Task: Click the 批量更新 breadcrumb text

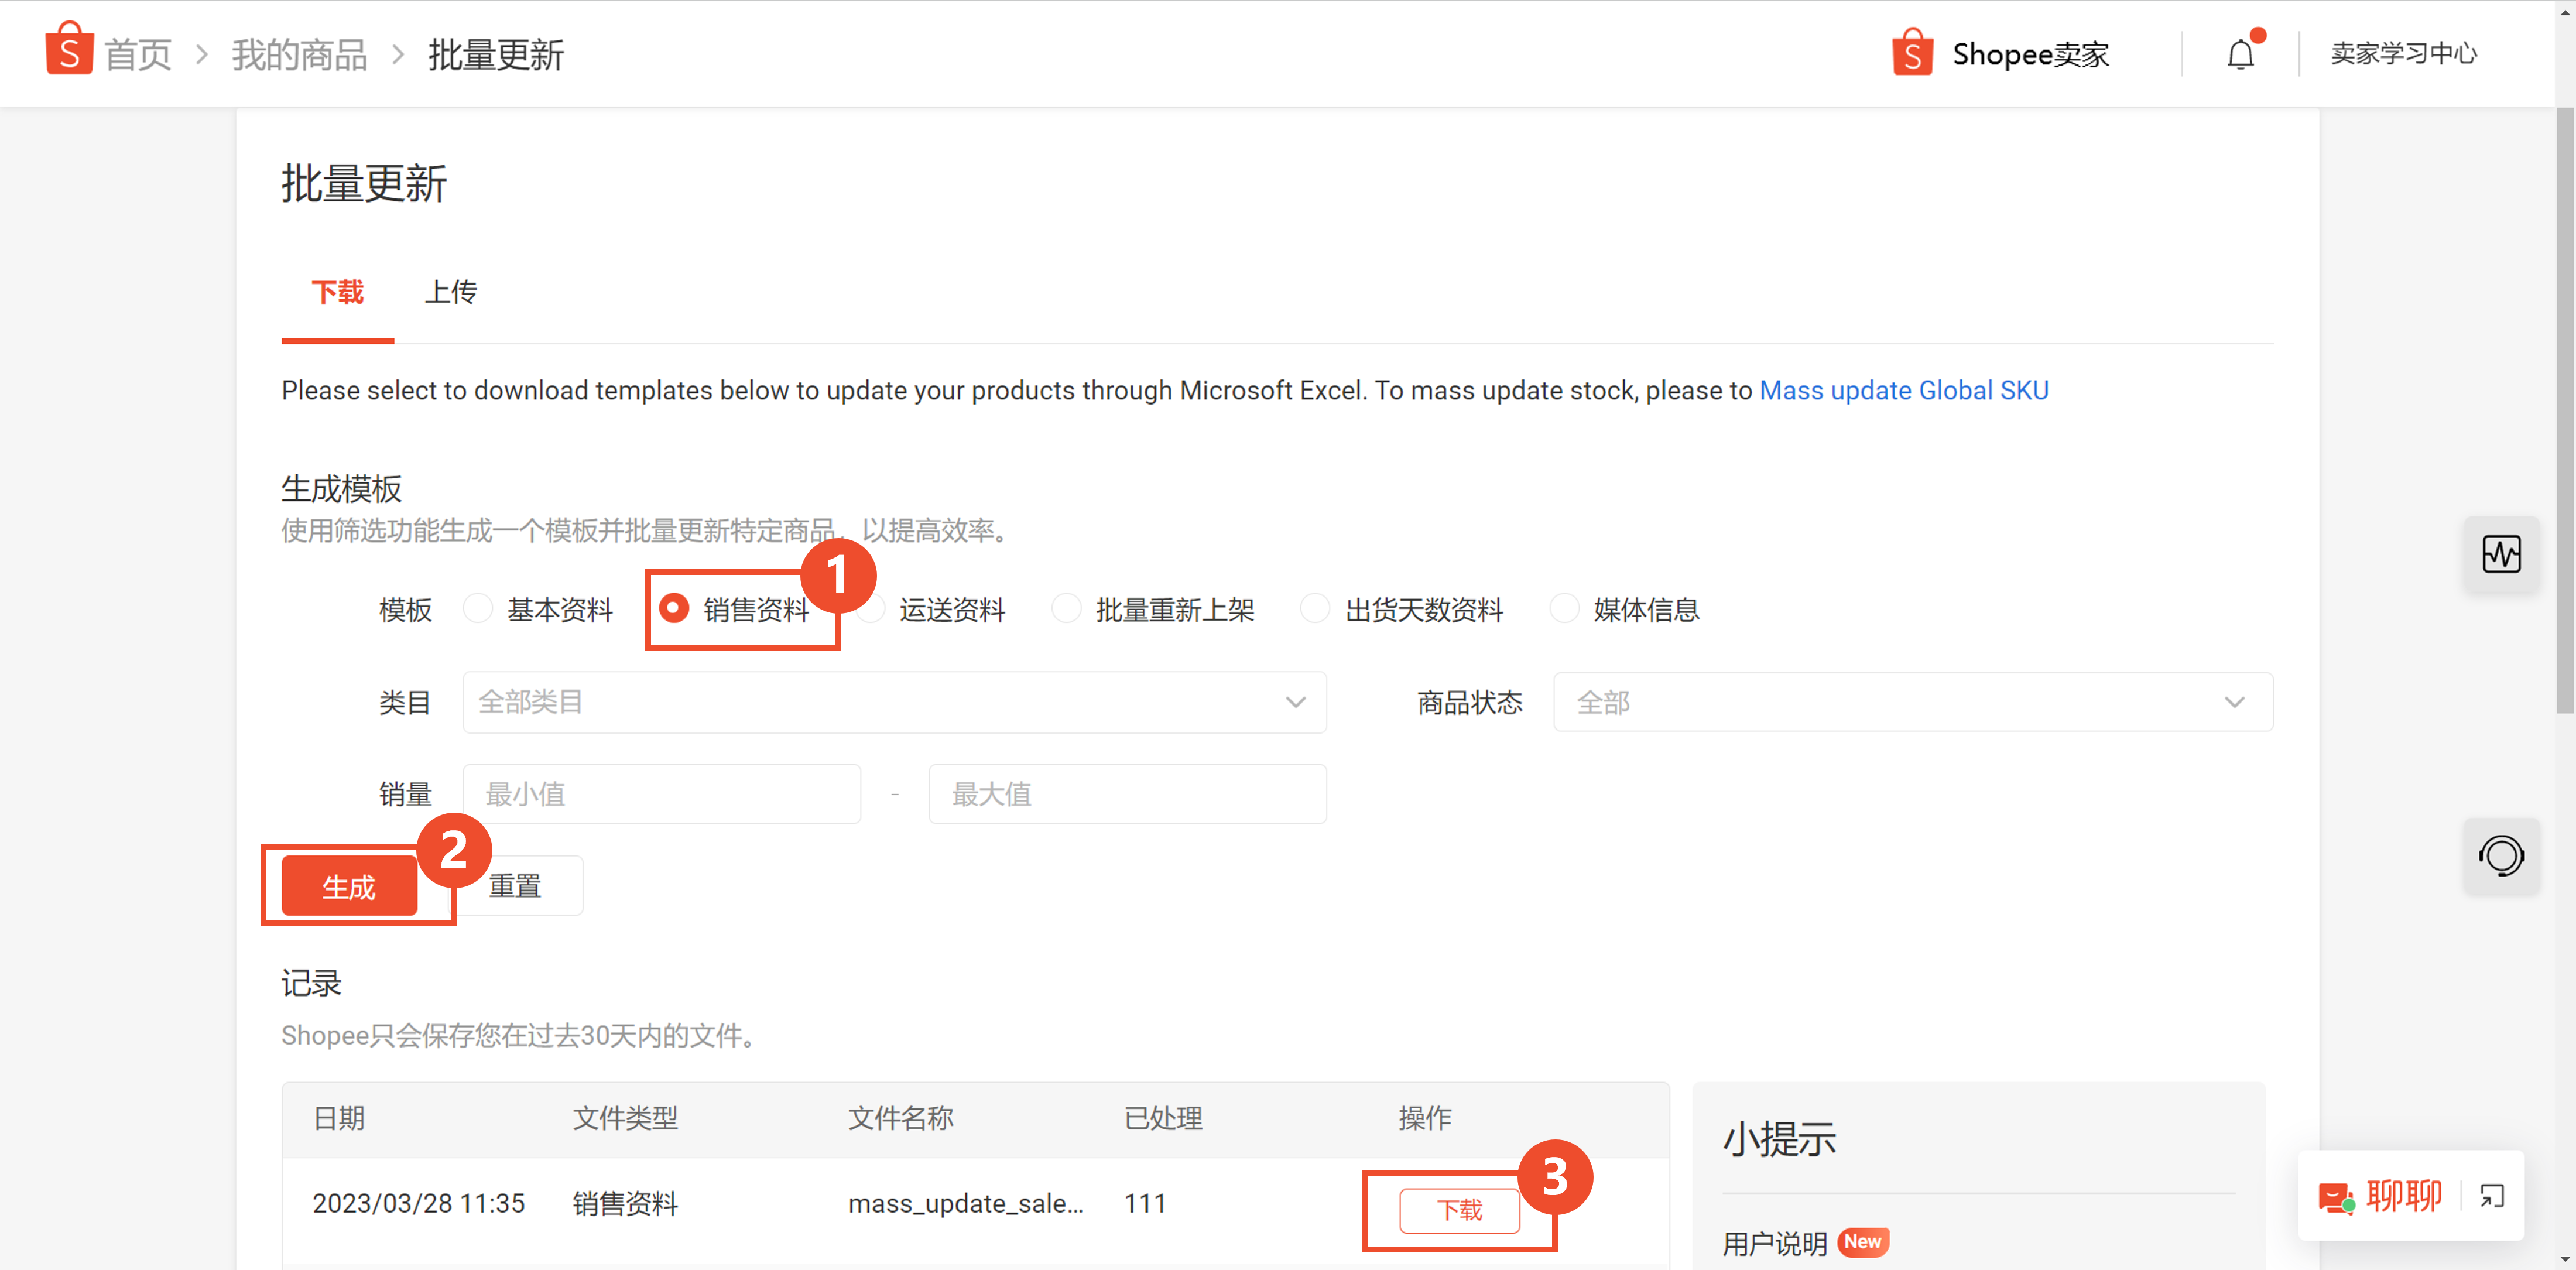Action: [496, 55]
